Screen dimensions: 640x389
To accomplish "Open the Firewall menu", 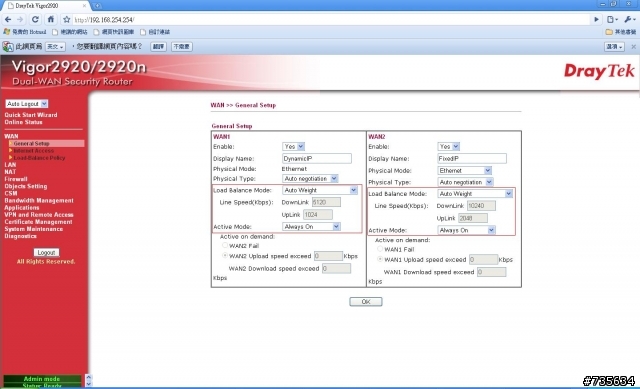I will [x=16, y=179].
